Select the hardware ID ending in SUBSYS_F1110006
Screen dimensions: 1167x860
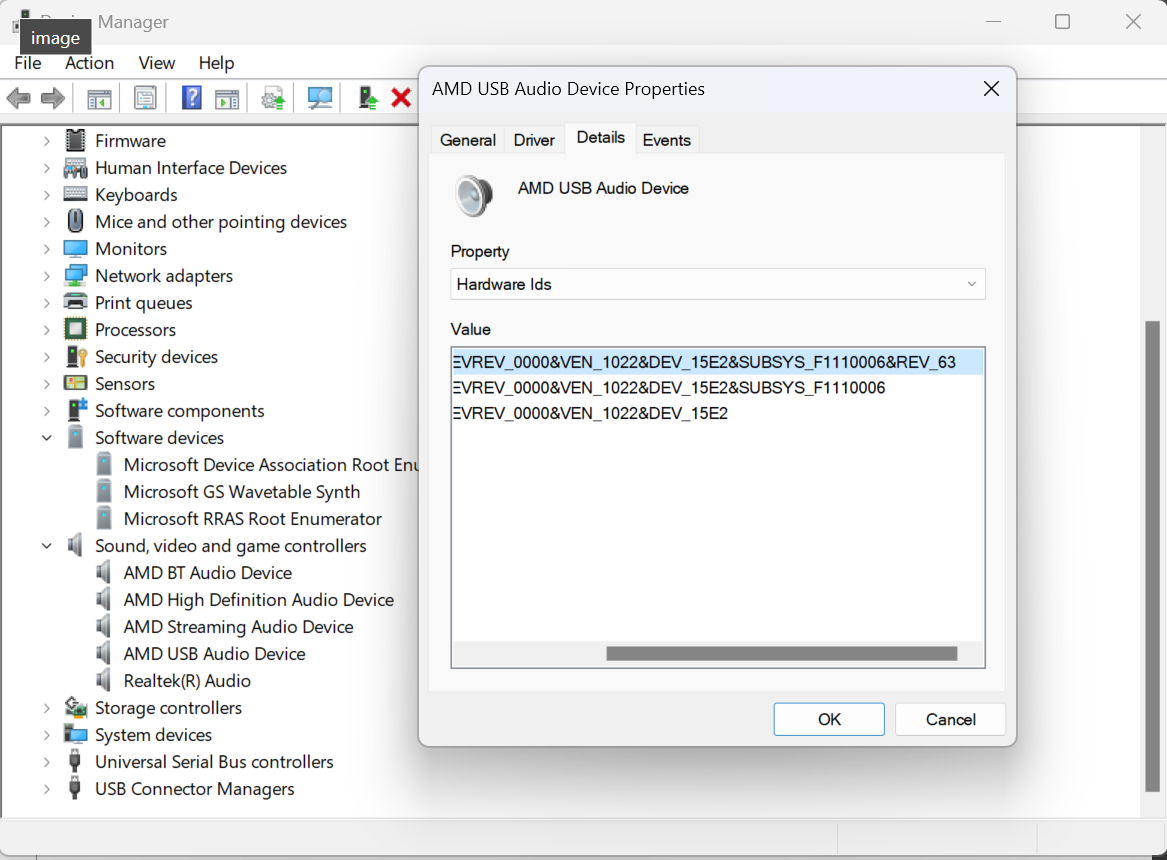[669, 388]
